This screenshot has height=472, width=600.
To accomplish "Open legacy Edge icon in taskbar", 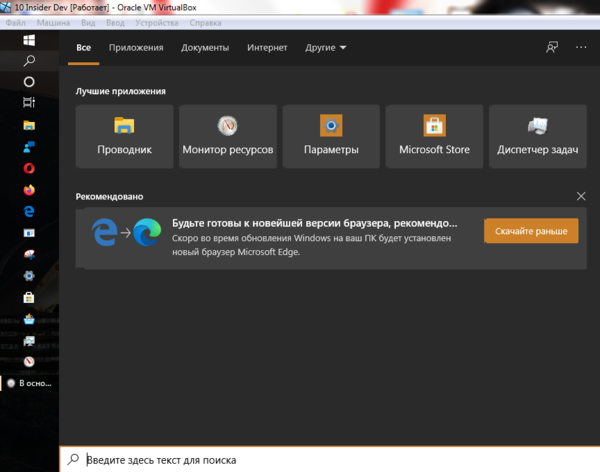I will click(x=29, y=211).
